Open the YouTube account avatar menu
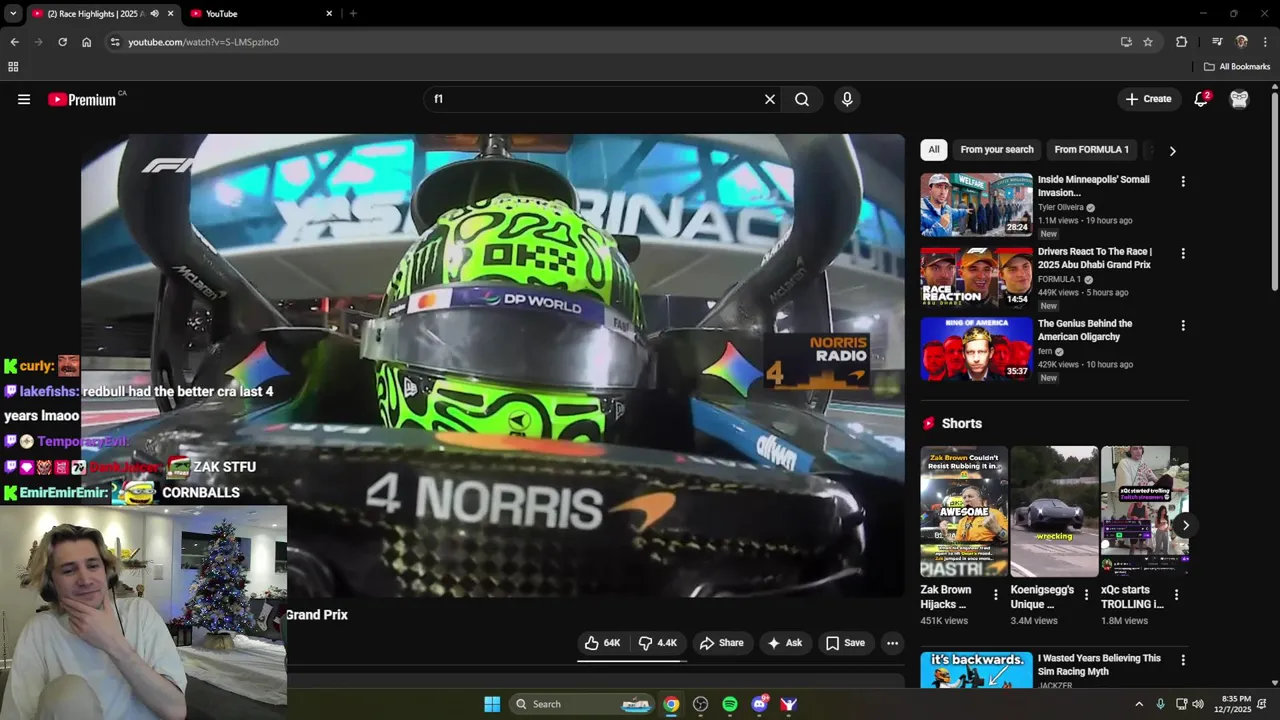 (x=1239, y=99)
